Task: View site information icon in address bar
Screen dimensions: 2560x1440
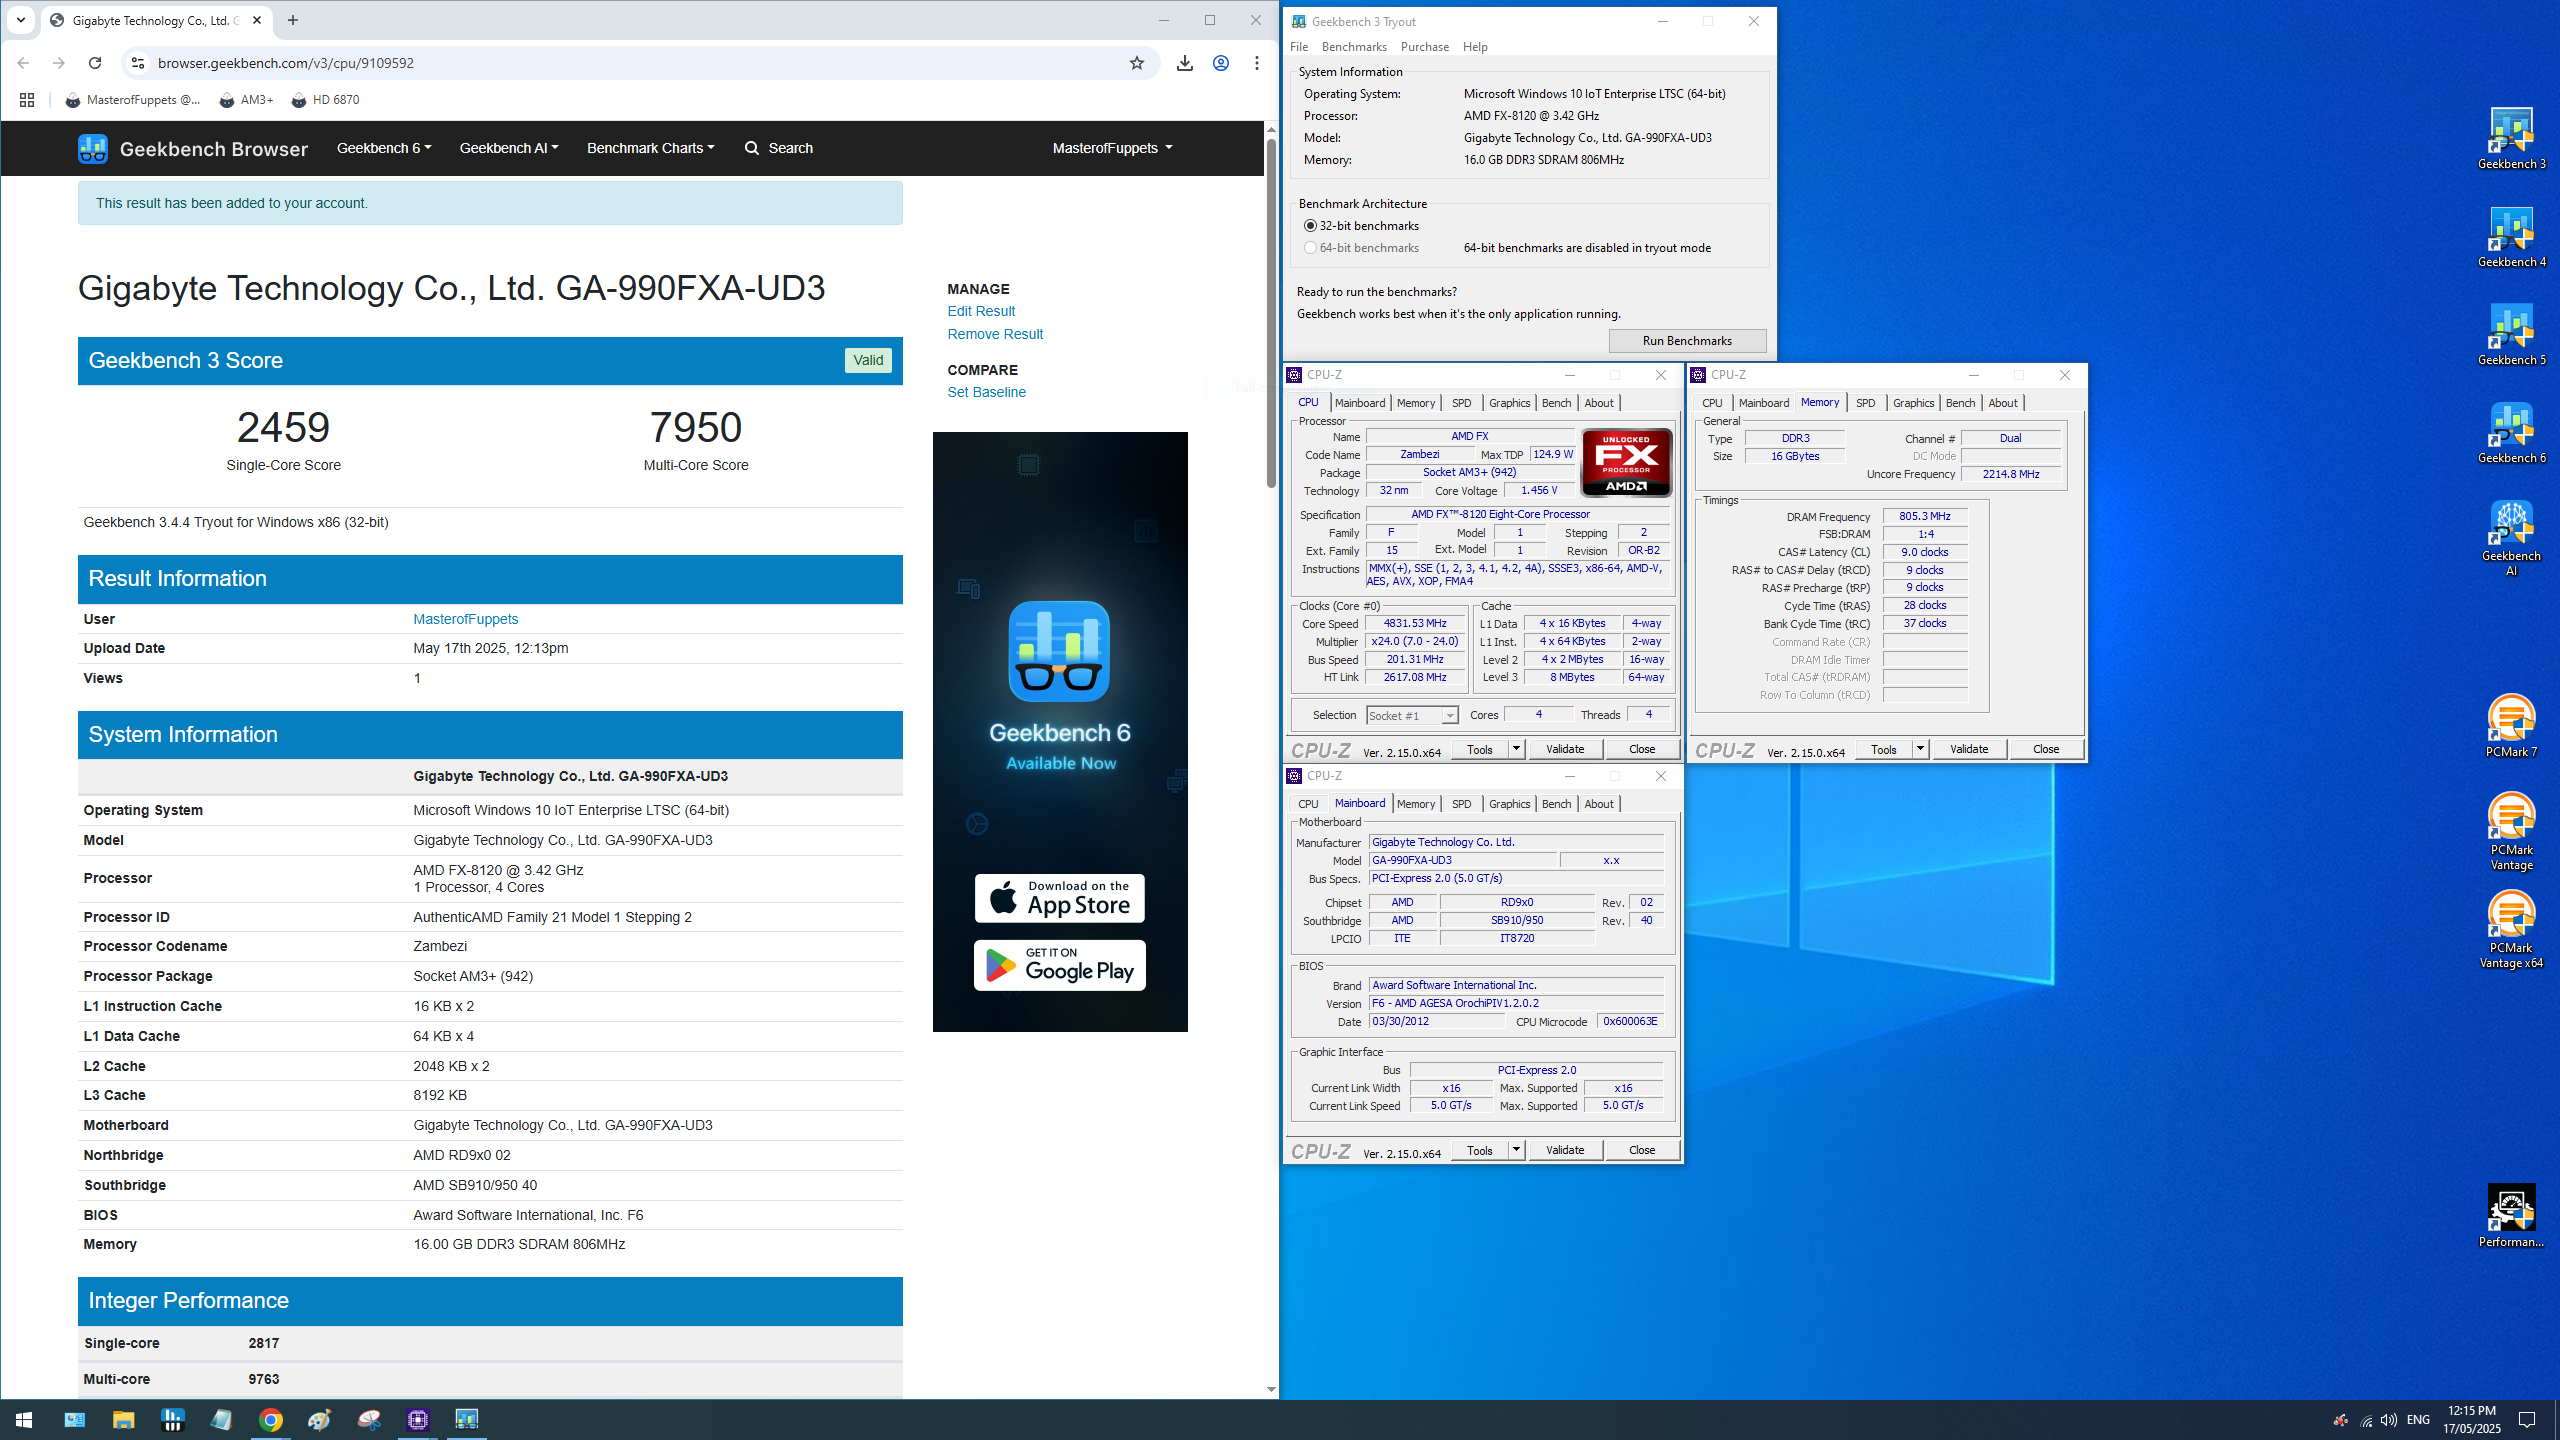Action: tap(138, 63)
